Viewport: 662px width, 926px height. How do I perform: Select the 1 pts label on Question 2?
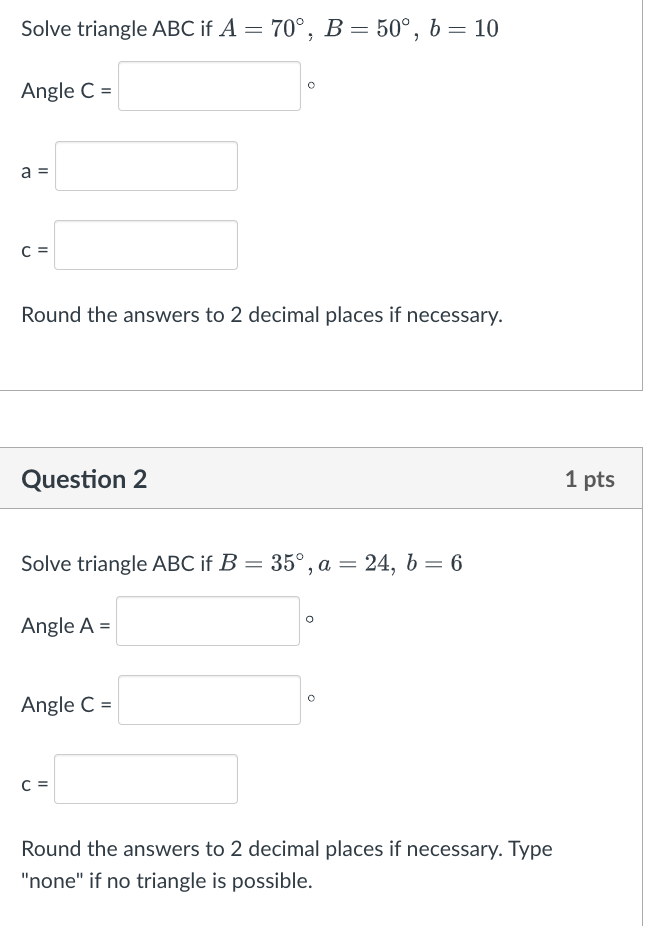tap(589, 479)
